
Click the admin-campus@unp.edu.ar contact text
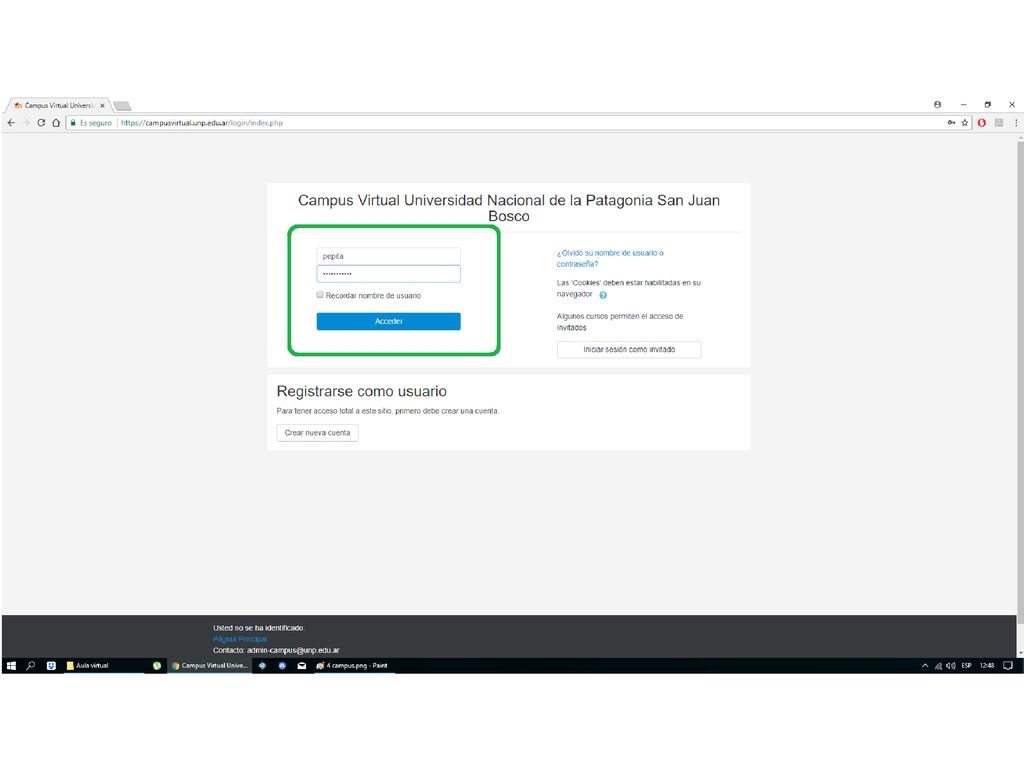coord(293,650)
